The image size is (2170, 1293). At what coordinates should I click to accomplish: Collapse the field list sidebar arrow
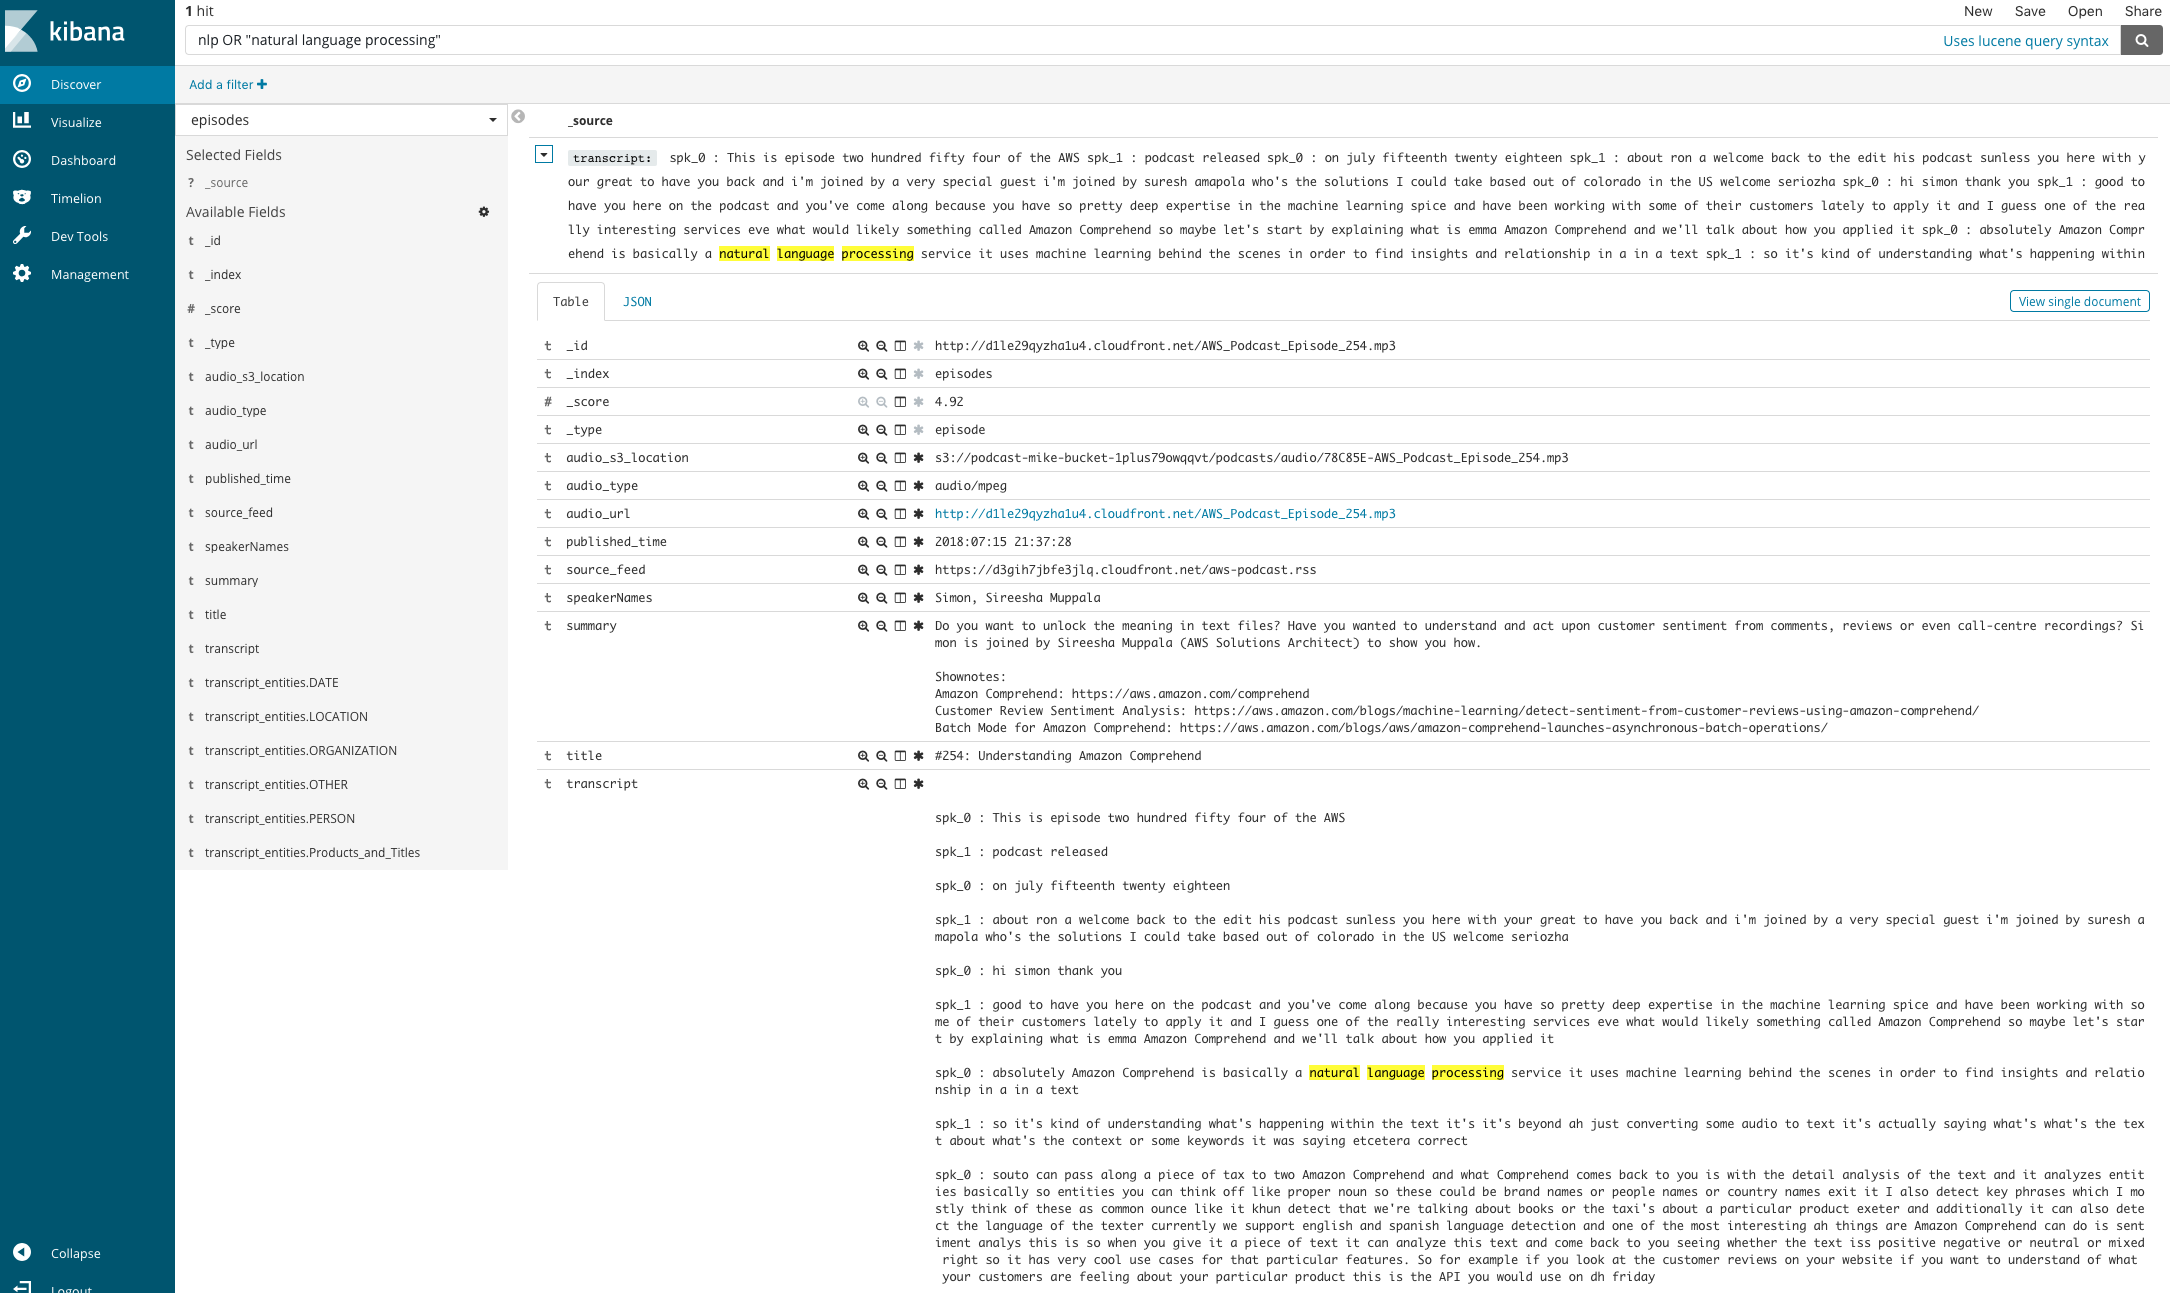click(518, 117)
